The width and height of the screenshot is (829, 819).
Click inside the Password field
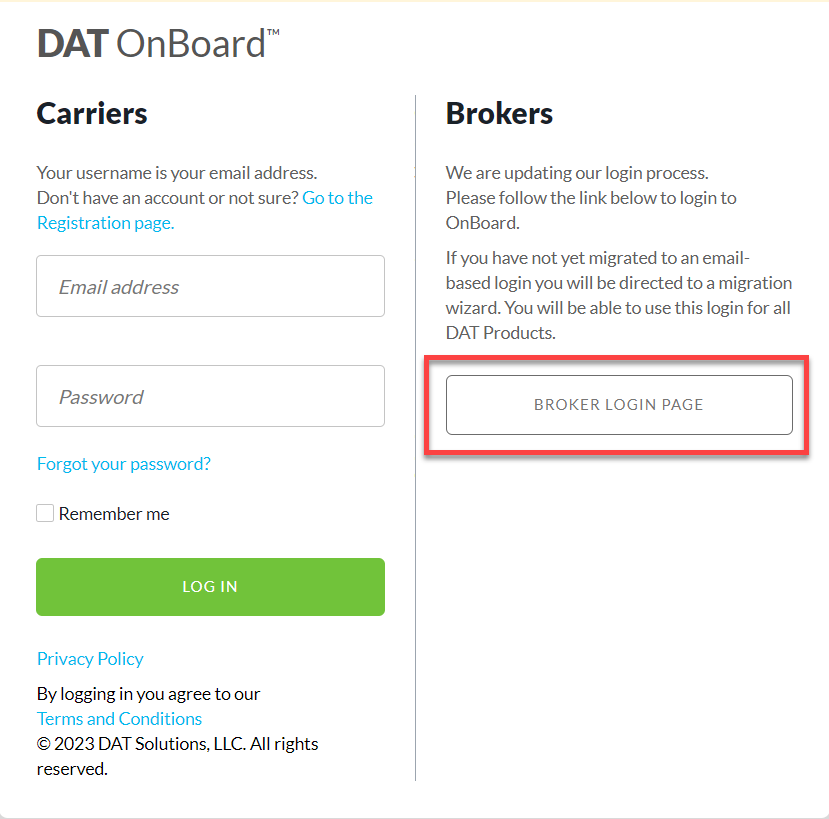(x=210, y=396)
